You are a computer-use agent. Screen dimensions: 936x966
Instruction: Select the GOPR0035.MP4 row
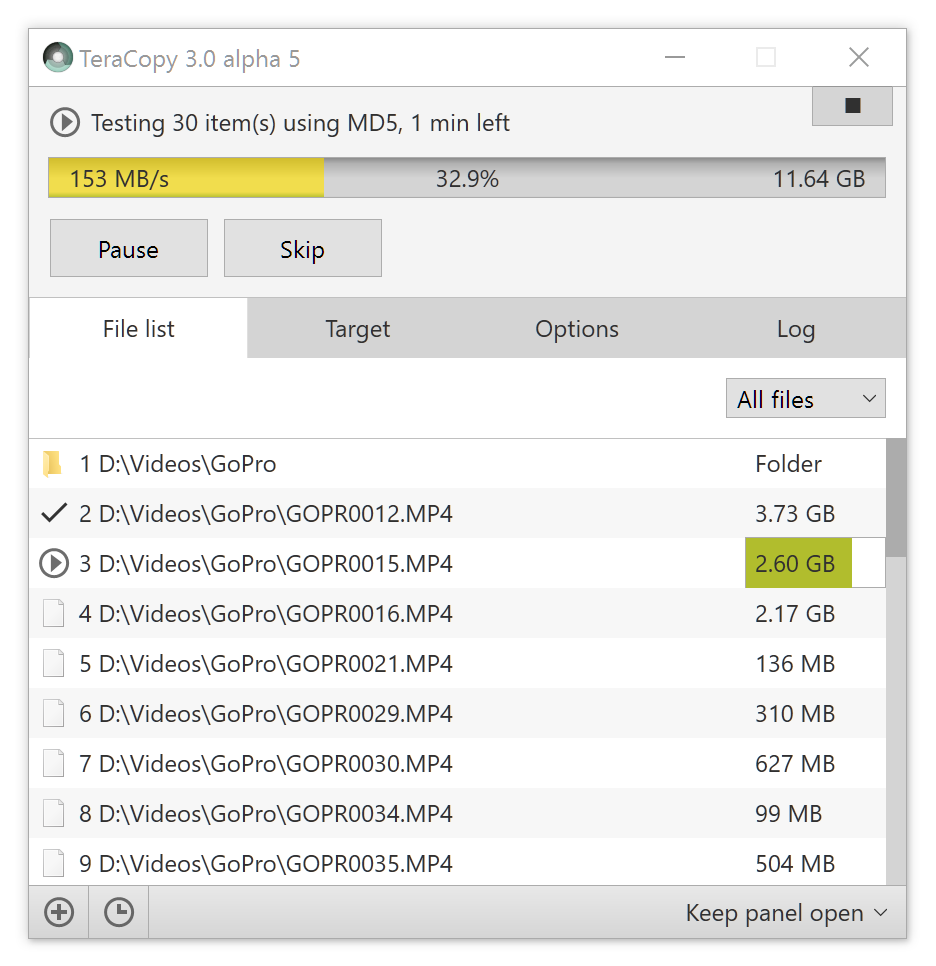click(x=457, y=863)
